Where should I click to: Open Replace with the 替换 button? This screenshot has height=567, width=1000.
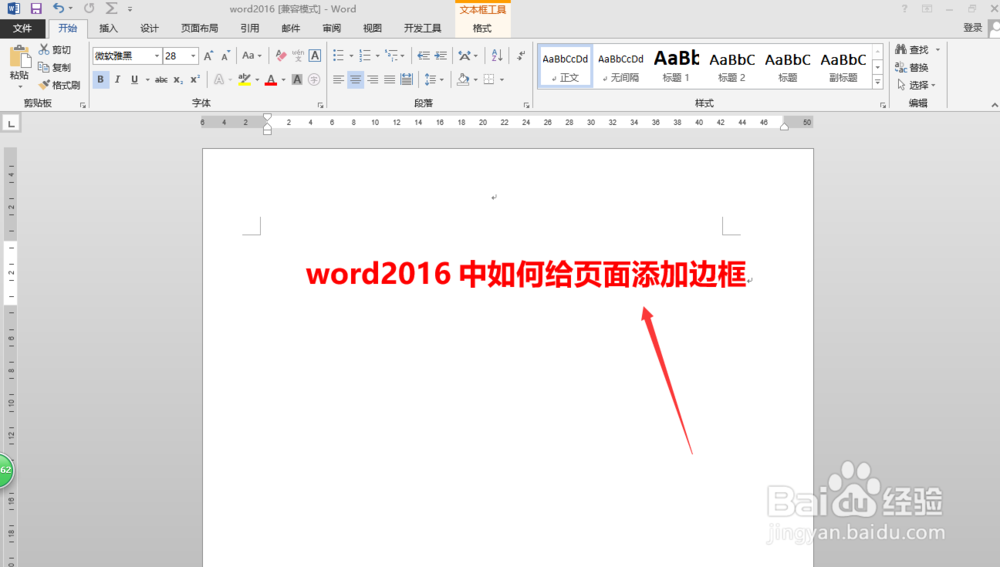(911, 68)
